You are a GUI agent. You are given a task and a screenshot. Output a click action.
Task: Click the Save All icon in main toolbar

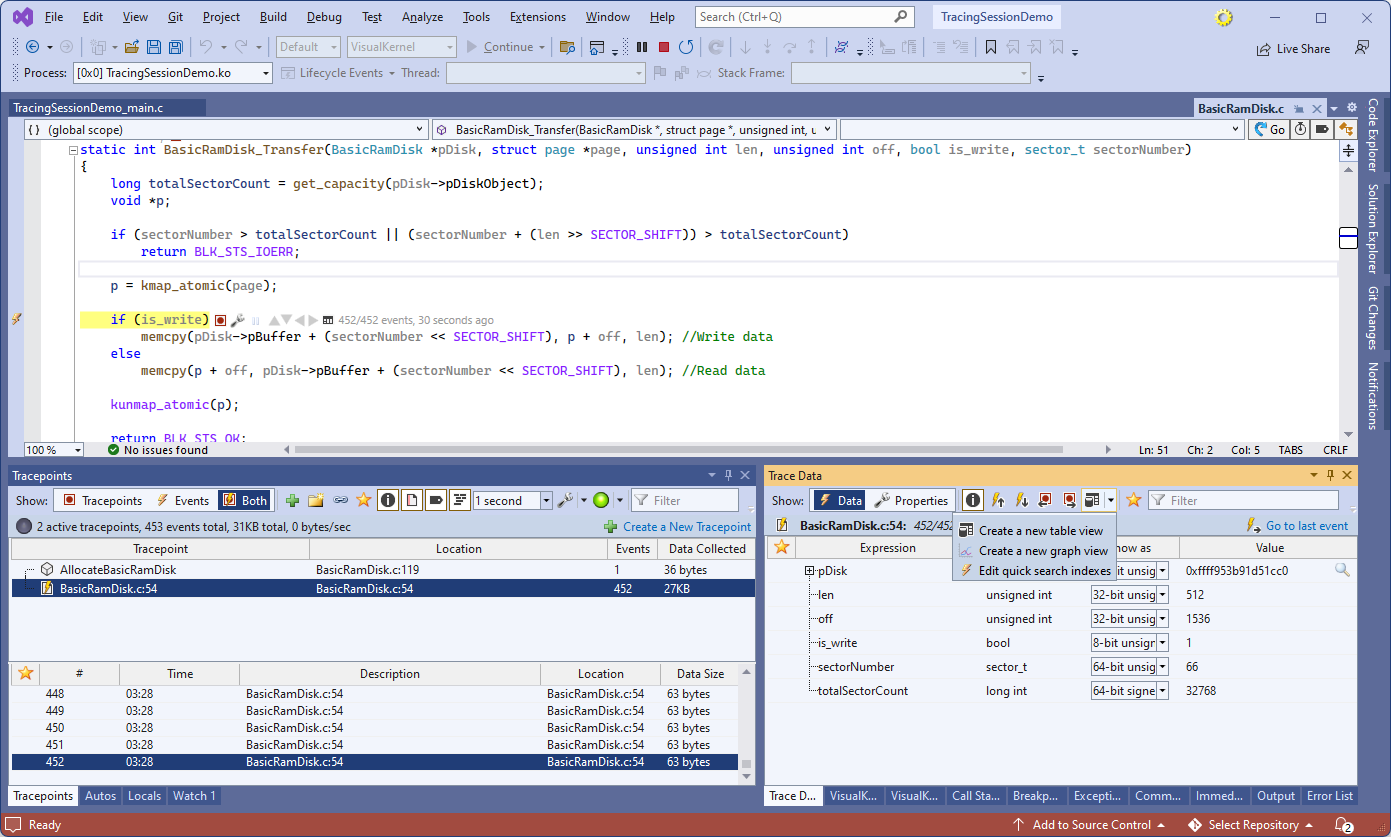point(176,47)
